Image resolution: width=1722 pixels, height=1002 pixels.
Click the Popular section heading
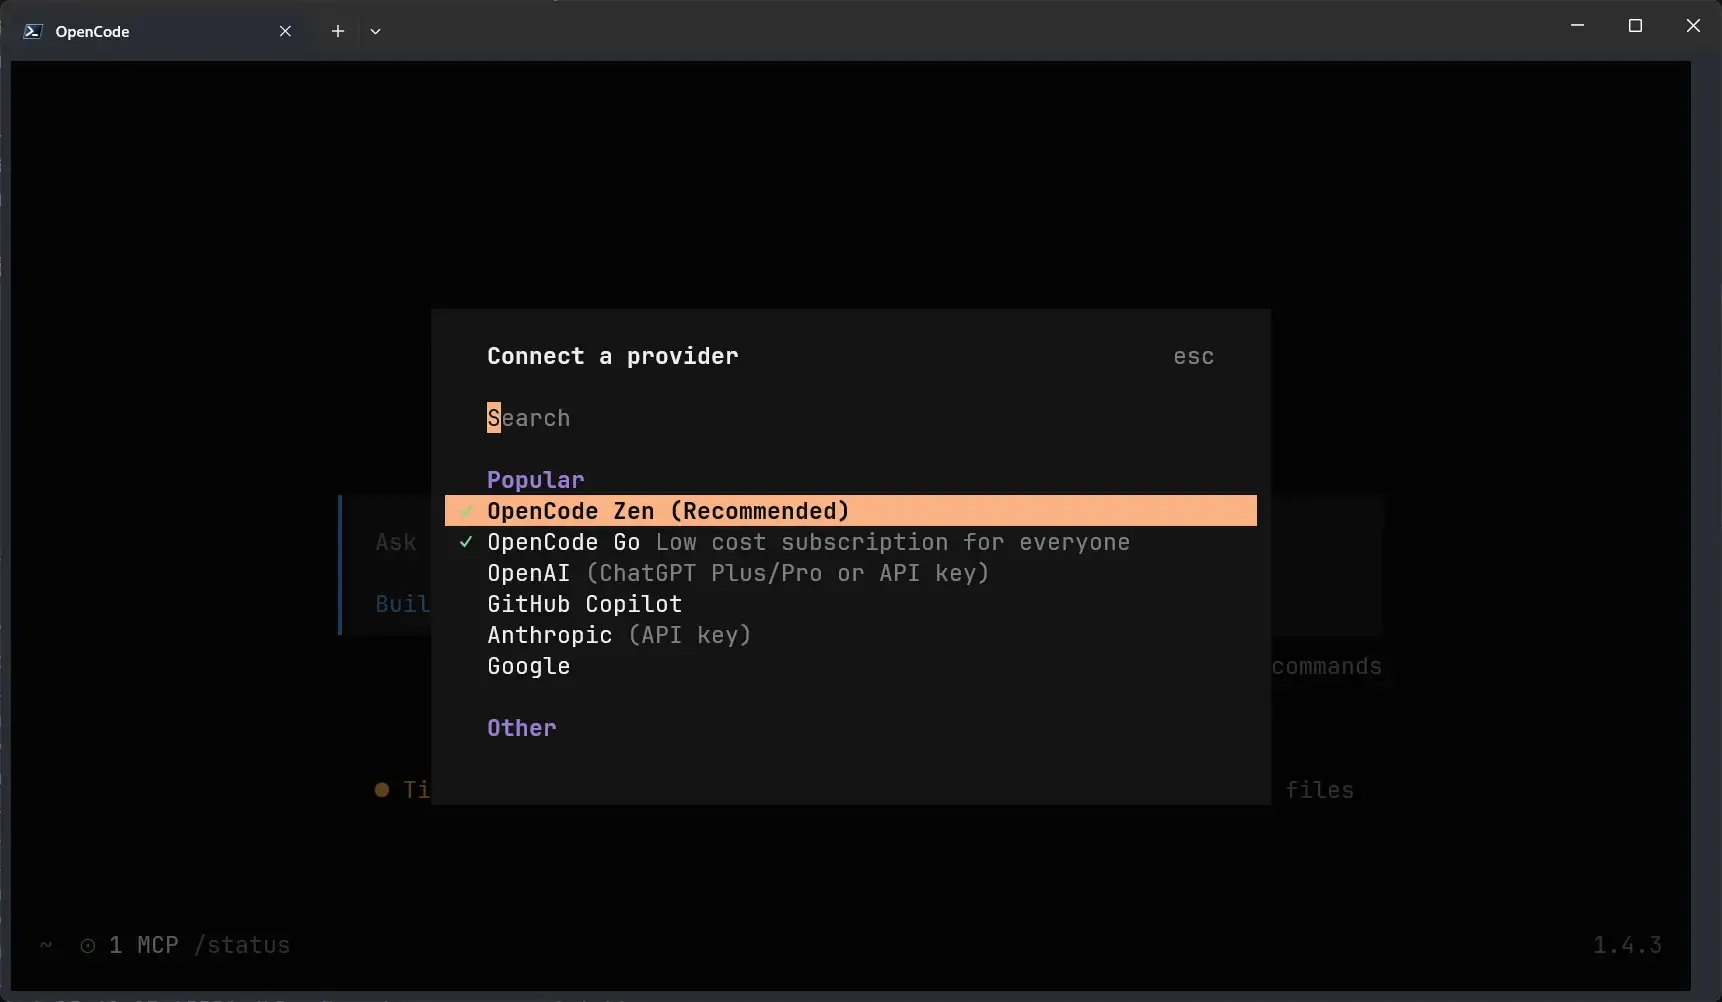coord(536,480)
